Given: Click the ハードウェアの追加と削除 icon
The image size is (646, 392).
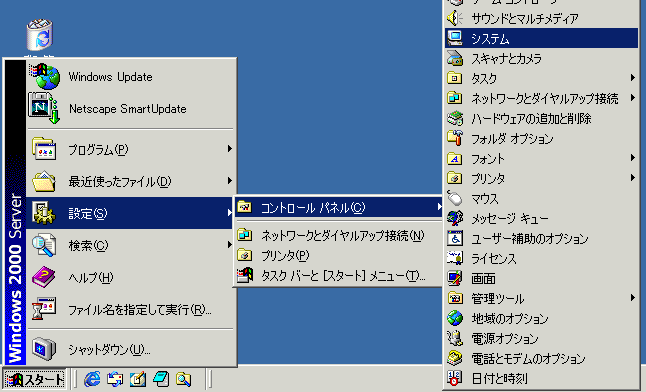Looking at the screenshot, I should pos(455,118).
